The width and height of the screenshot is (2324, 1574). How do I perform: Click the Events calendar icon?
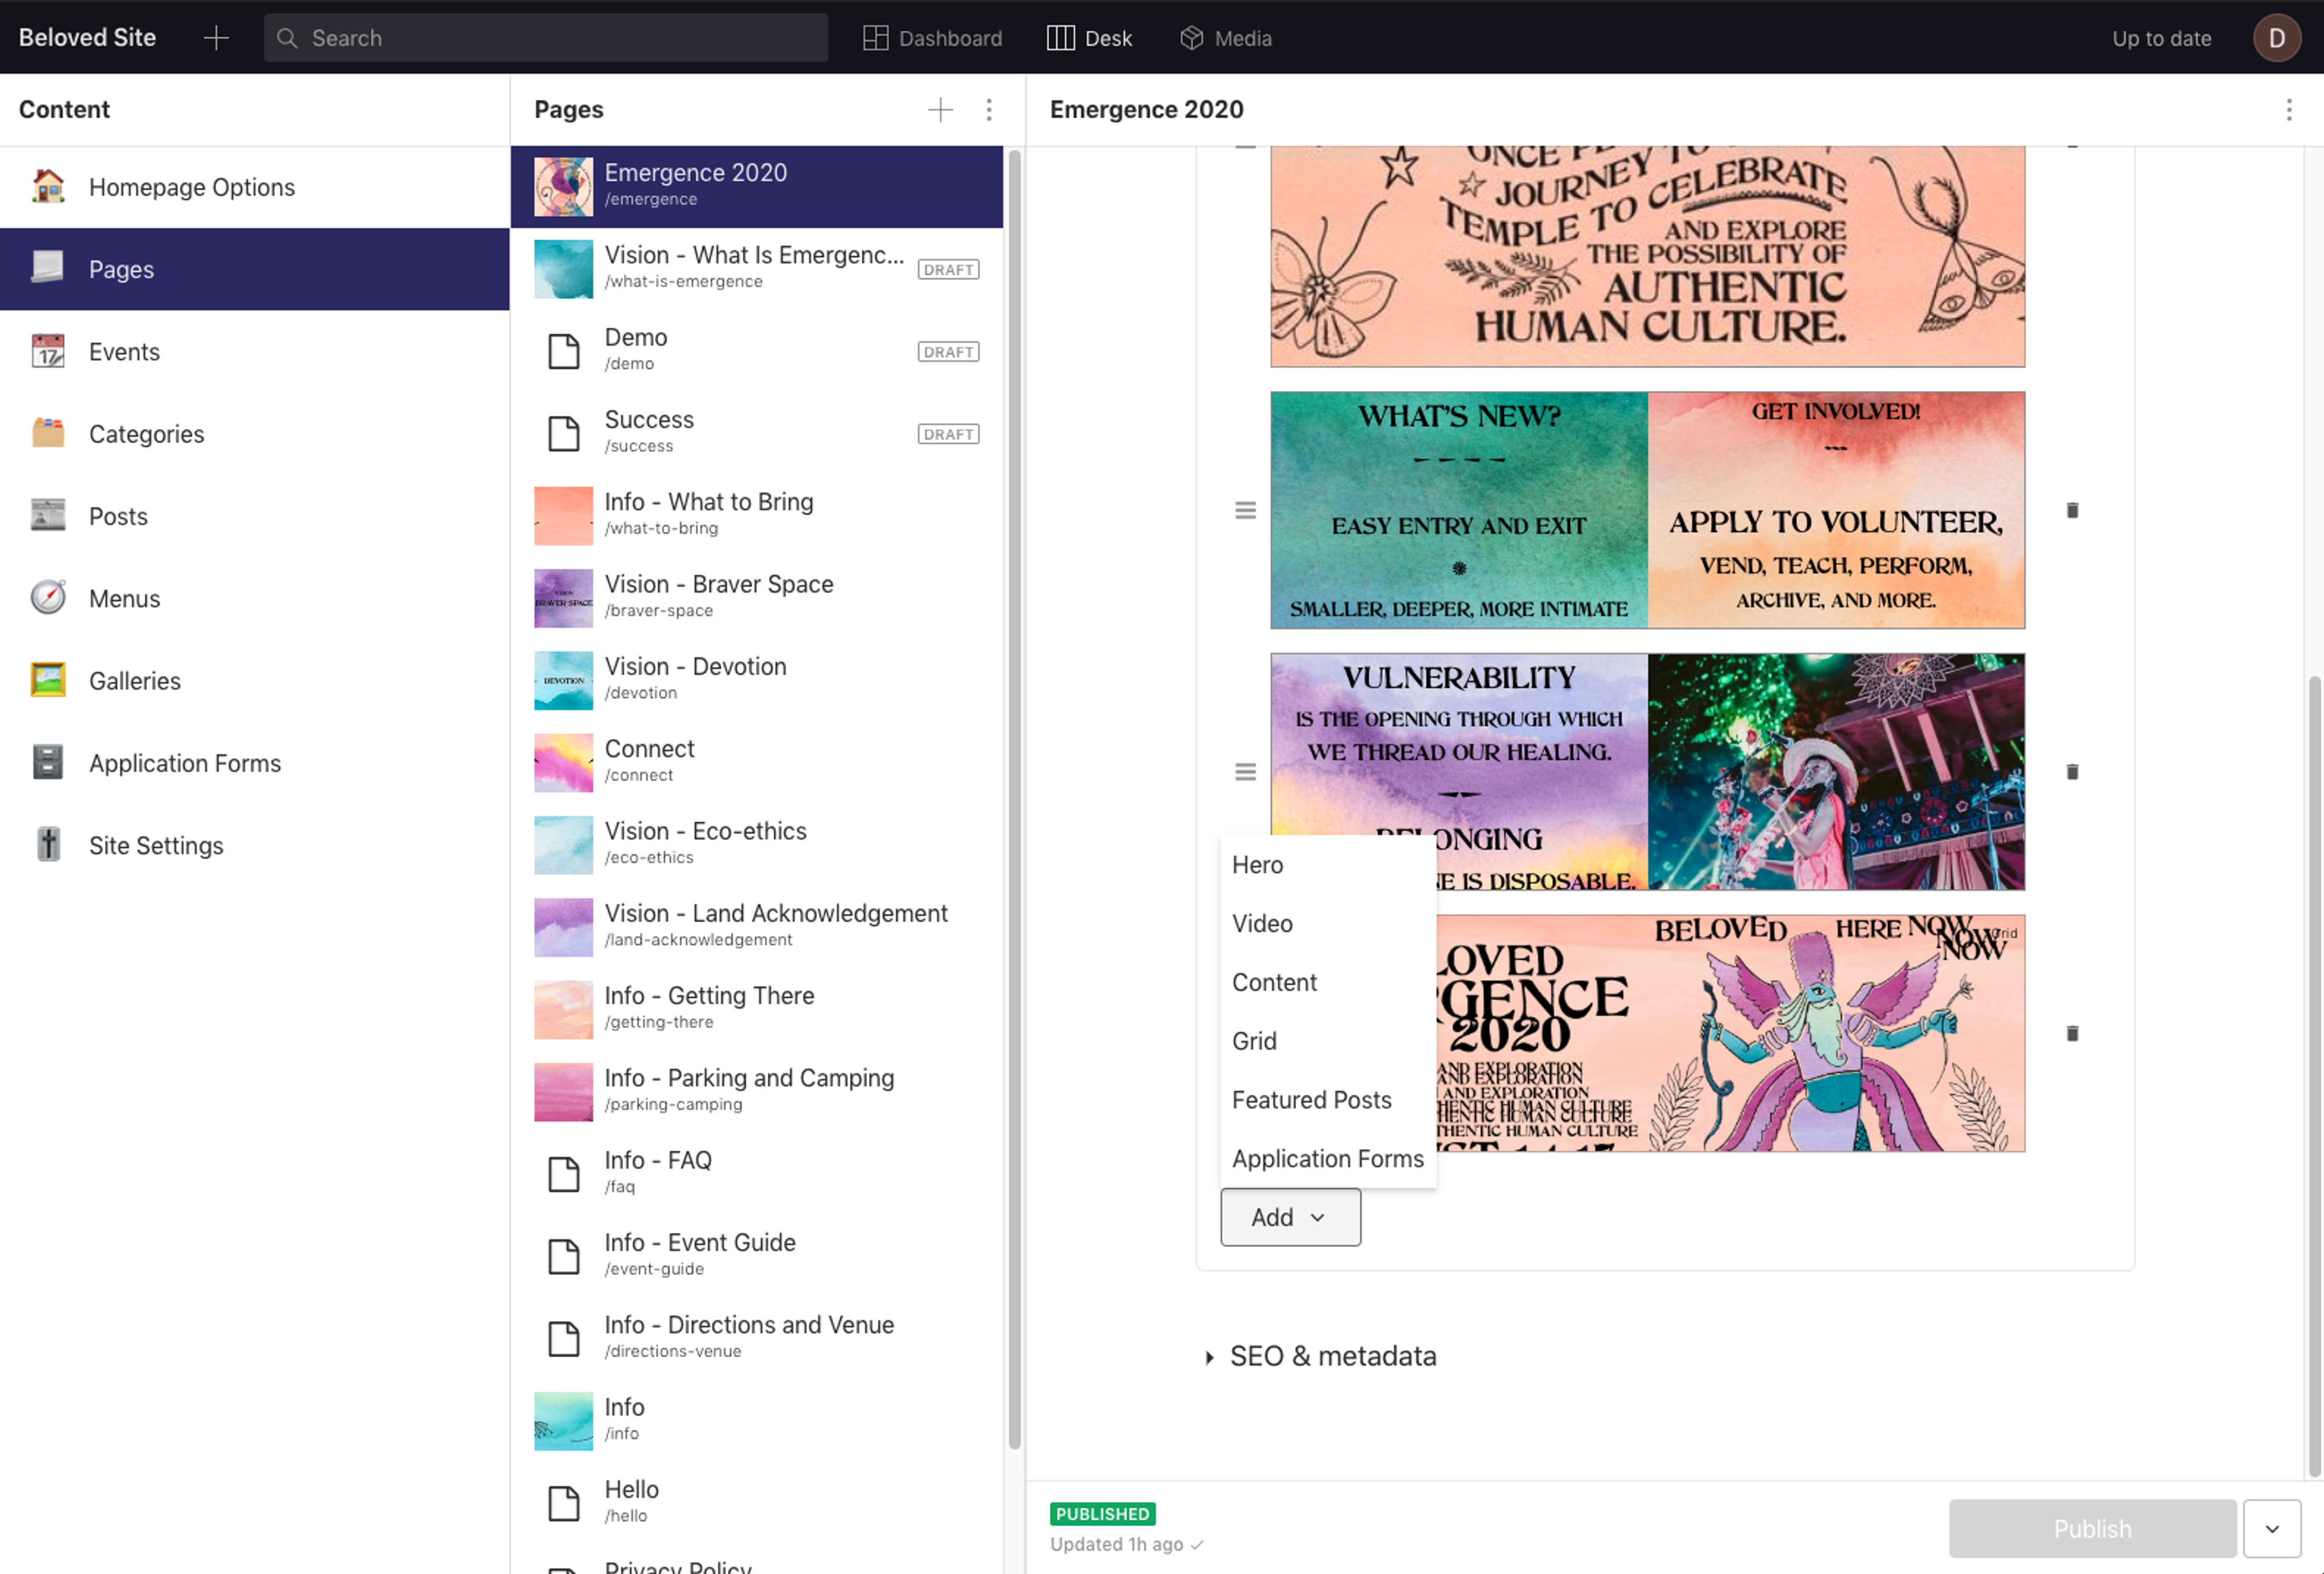coord(48,351)
